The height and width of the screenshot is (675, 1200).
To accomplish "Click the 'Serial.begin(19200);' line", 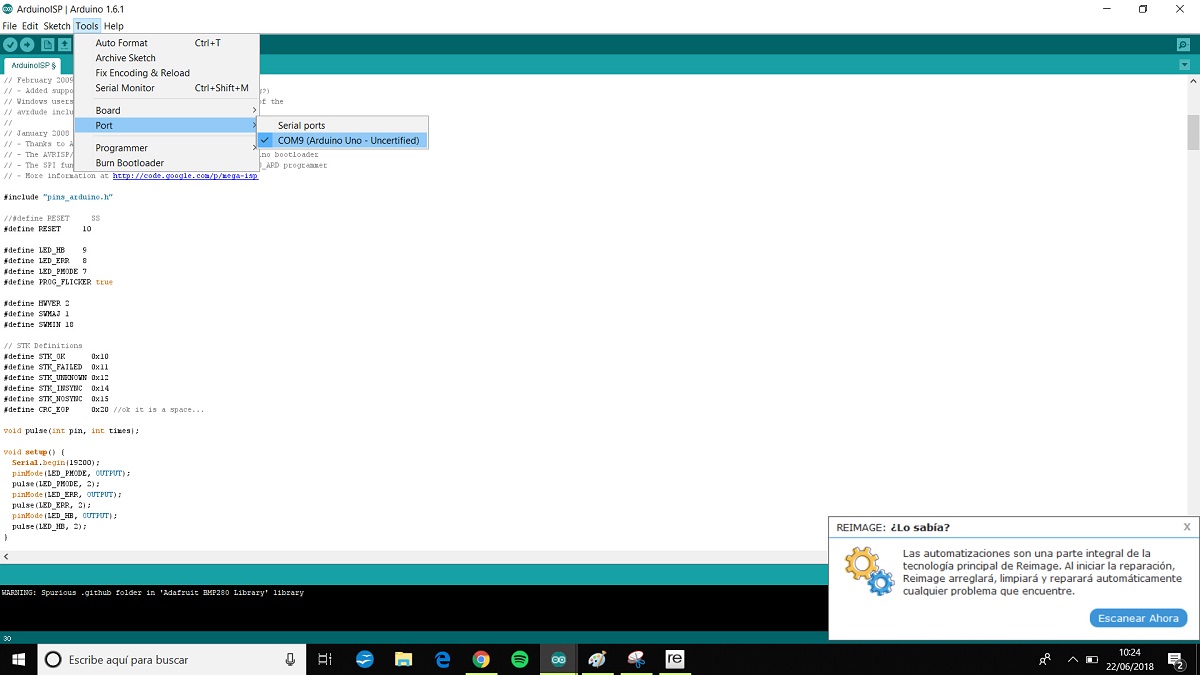I will click(56, 463).
